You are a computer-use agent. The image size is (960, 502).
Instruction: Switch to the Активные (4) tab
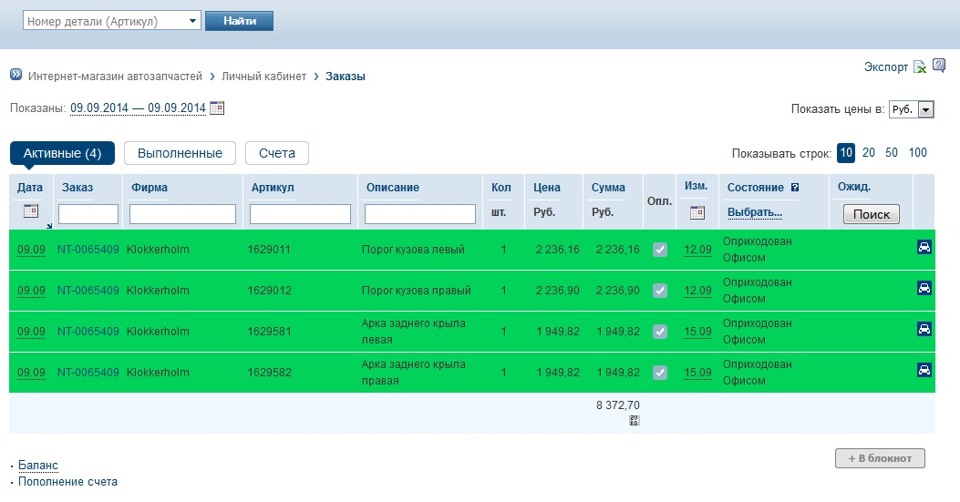click(62, 153)
